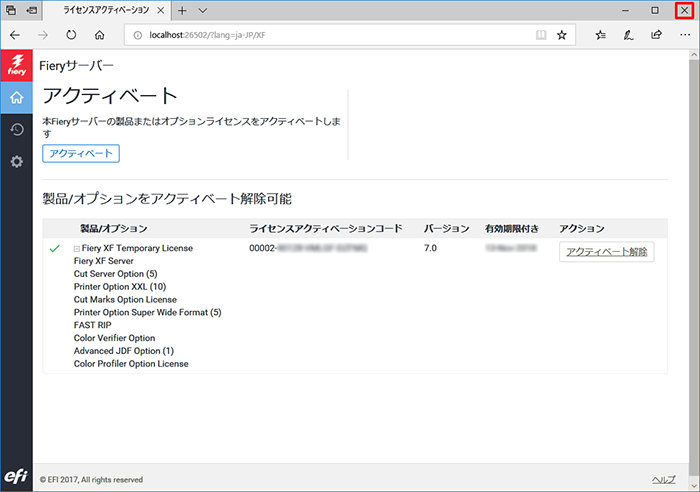Click the scrollbar down arrow
This screenshot has width=700, height=492.
694,485
